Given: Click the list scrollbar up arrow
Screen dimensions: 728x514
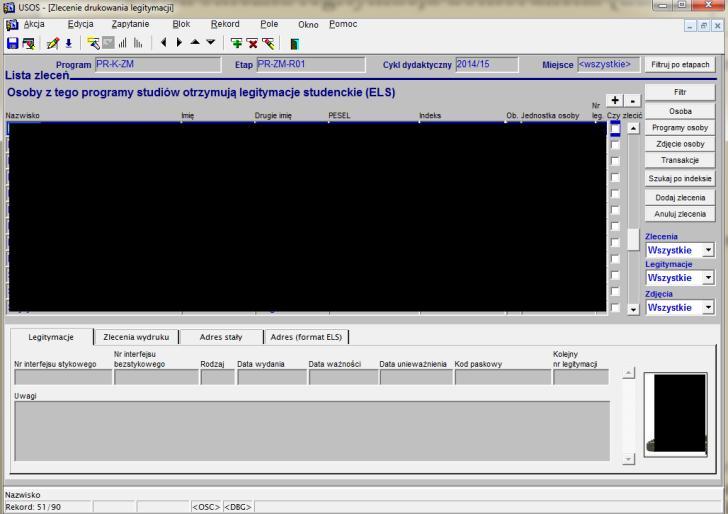Looking at the screenshot, I should (x=633, y=129).
